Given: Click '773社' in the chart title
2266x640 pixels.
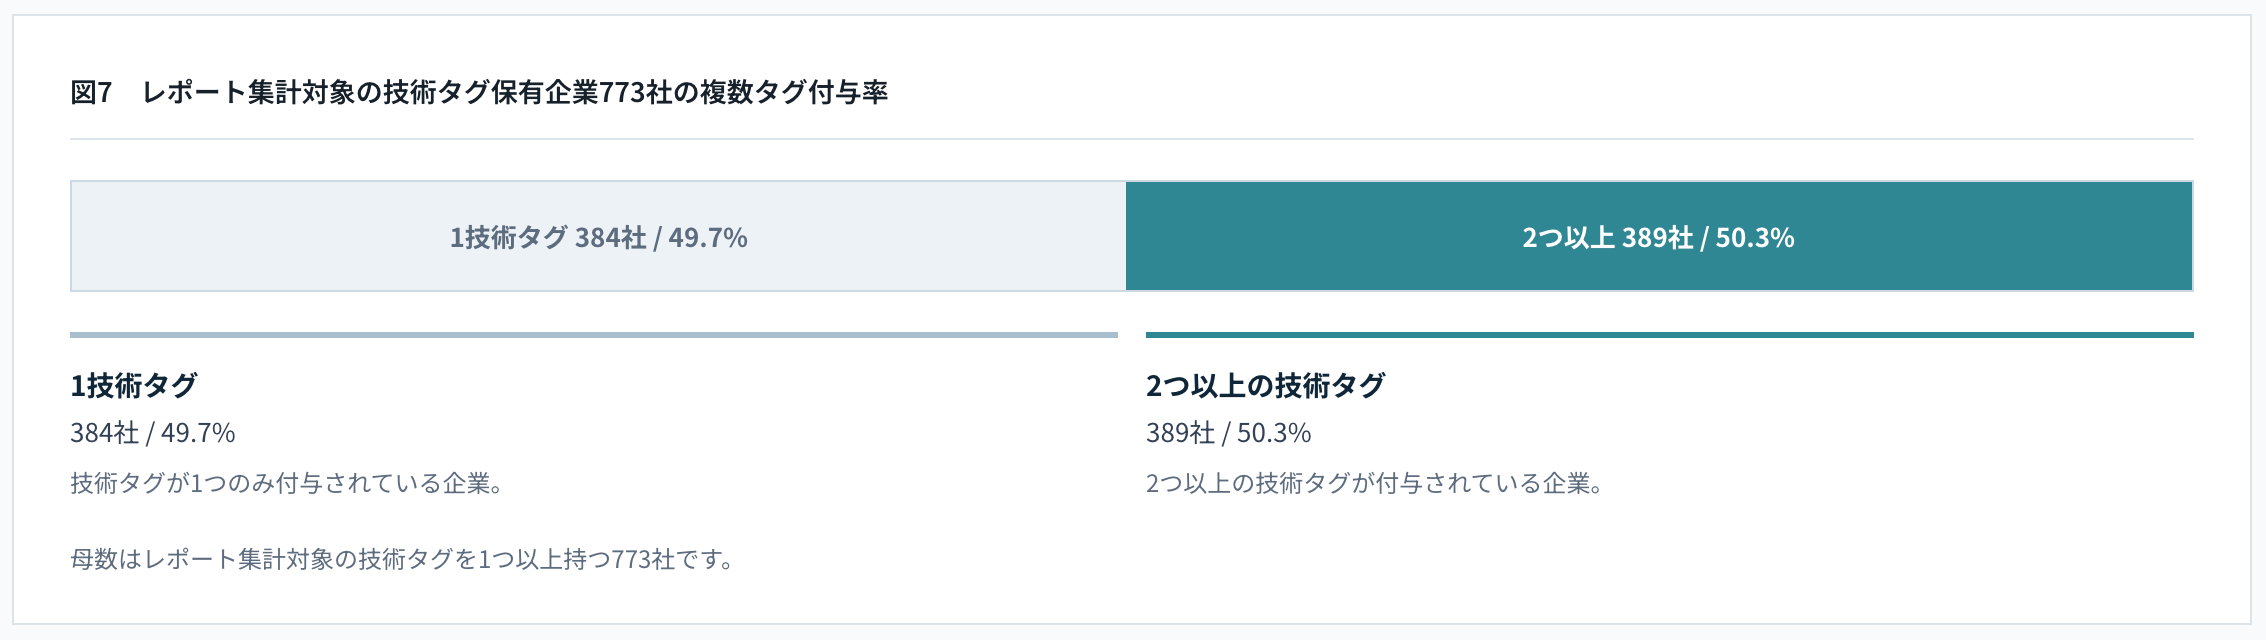Looking at the screenshot, I should (x=636, y=92).
